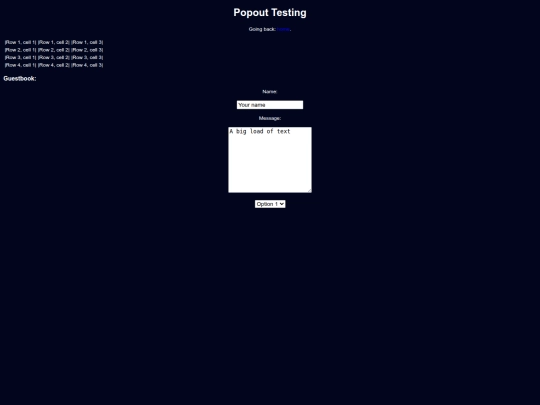The height and width of the screenshot is (405, 540).
Task: Click table cell 'Row 1, cell 3'
Action: [x=87, y=42]
